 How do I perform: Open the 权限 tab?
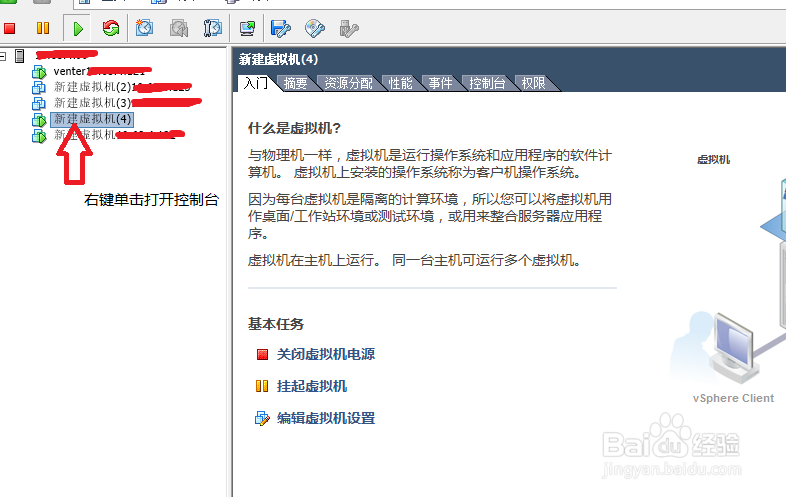(x=533, y=83)
